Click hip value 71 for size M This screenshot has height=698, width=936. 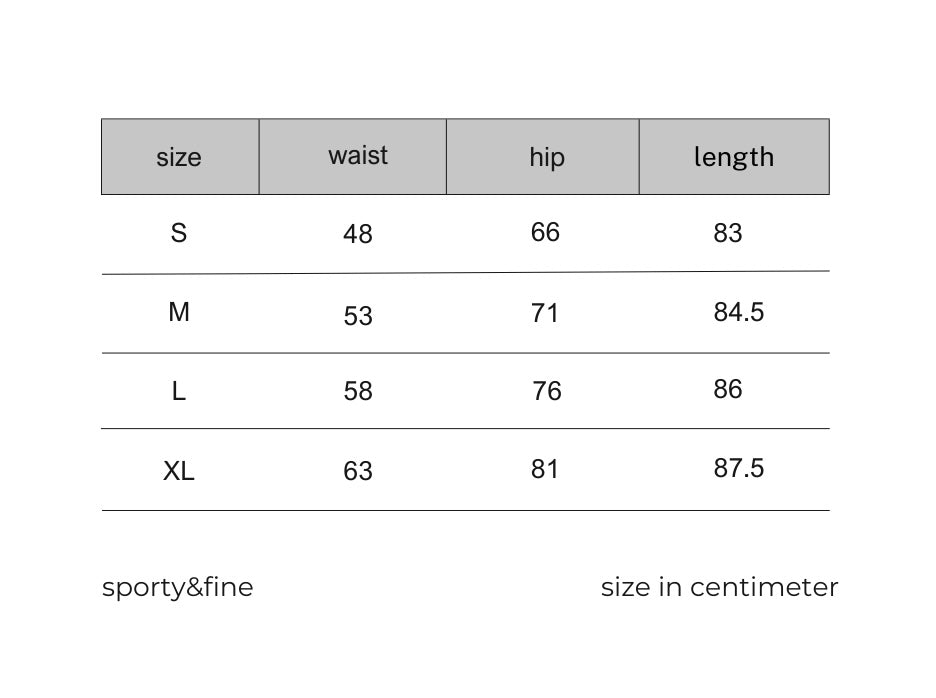click(545, 313)
